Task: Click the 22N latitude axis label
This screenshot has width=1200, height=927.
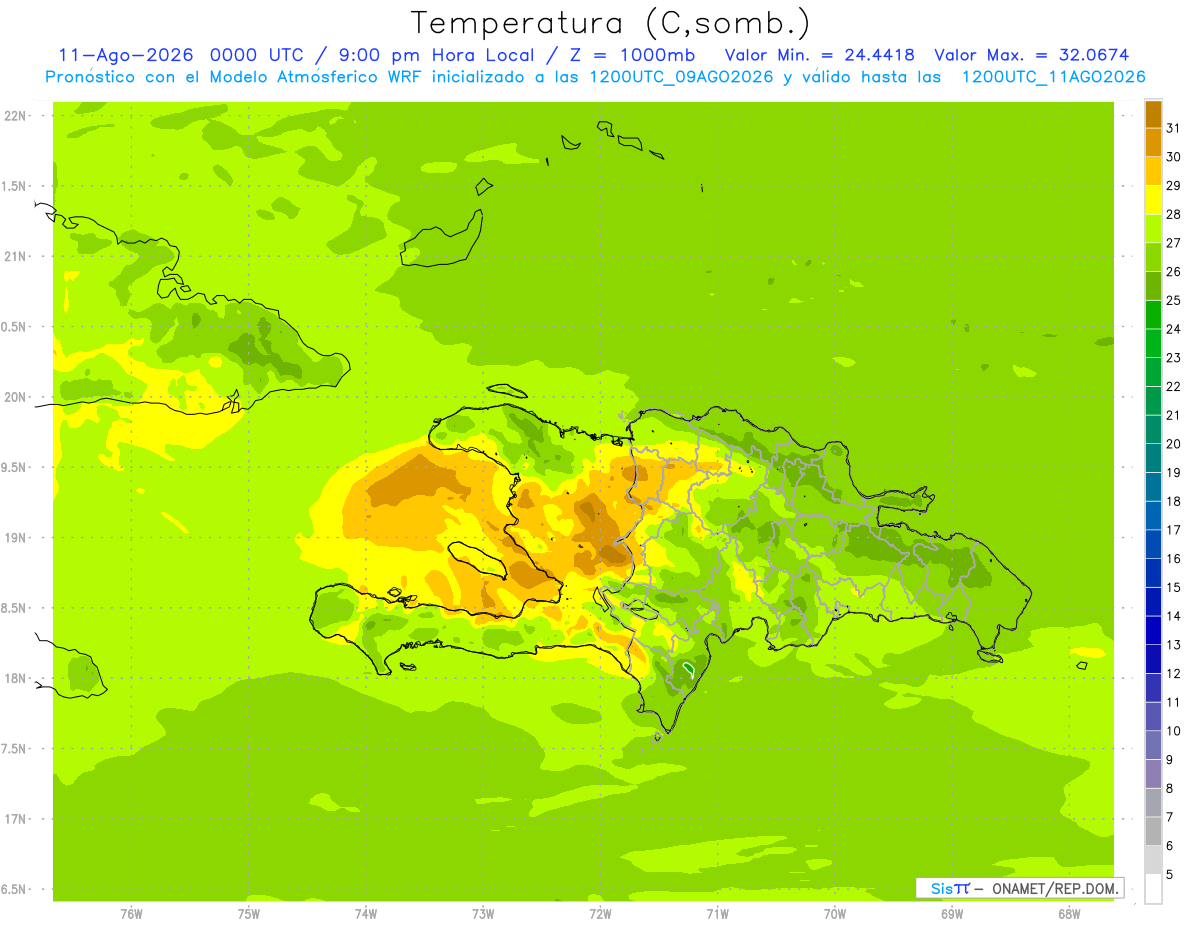Action: tap(16, 115)
